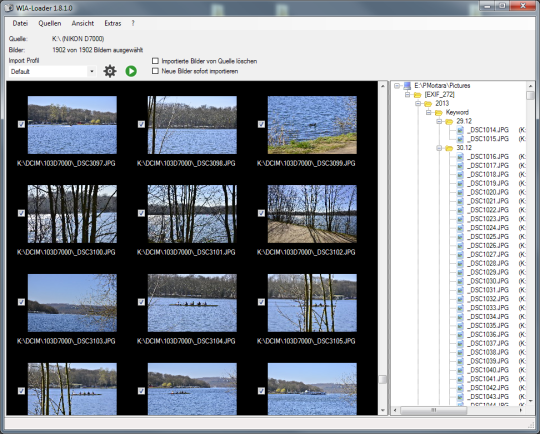Open the Quellen menu

50,23
